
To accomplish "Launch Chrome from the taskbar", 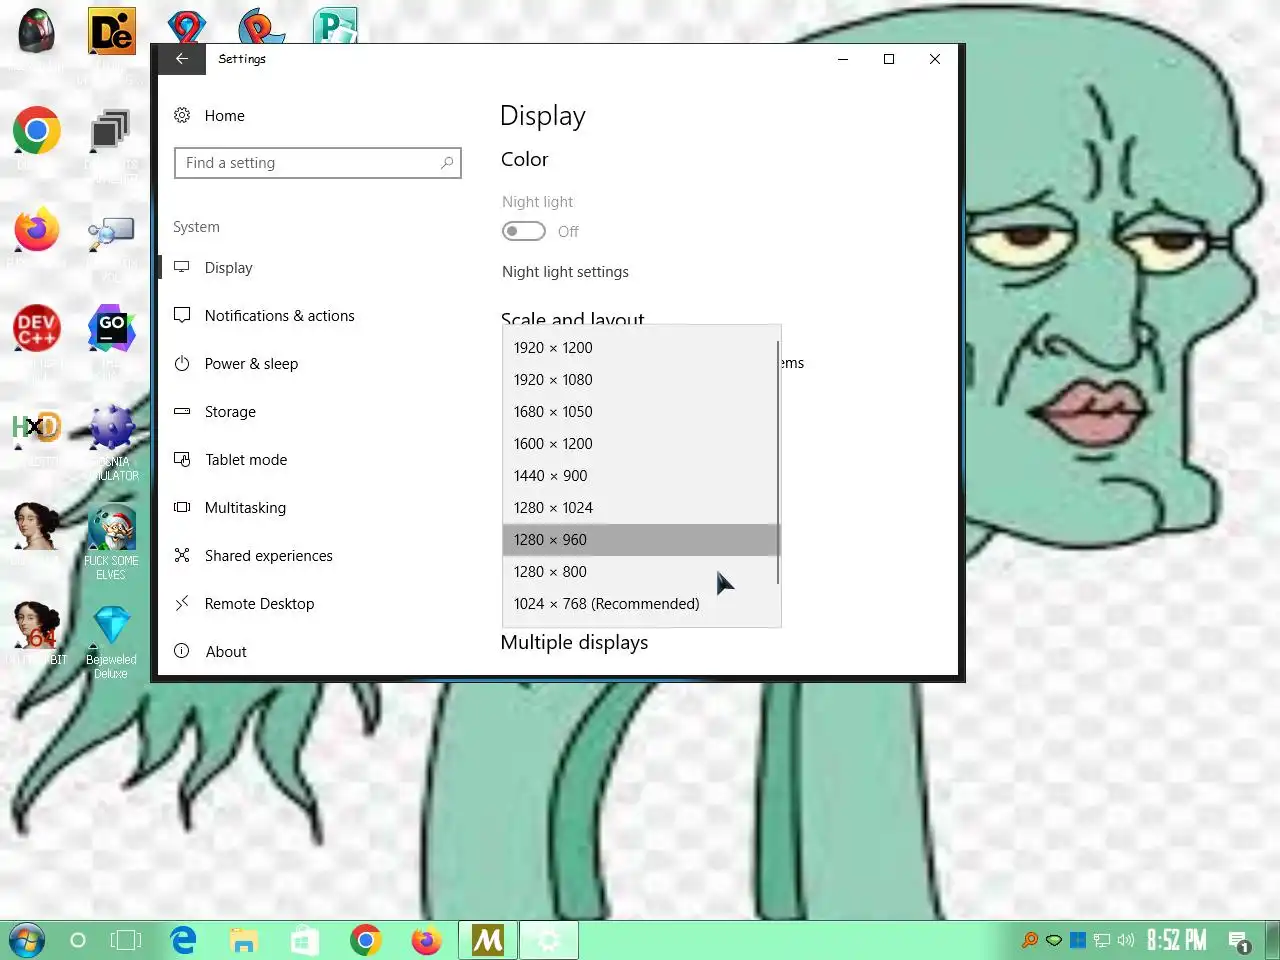I will [x=366, y=941].
